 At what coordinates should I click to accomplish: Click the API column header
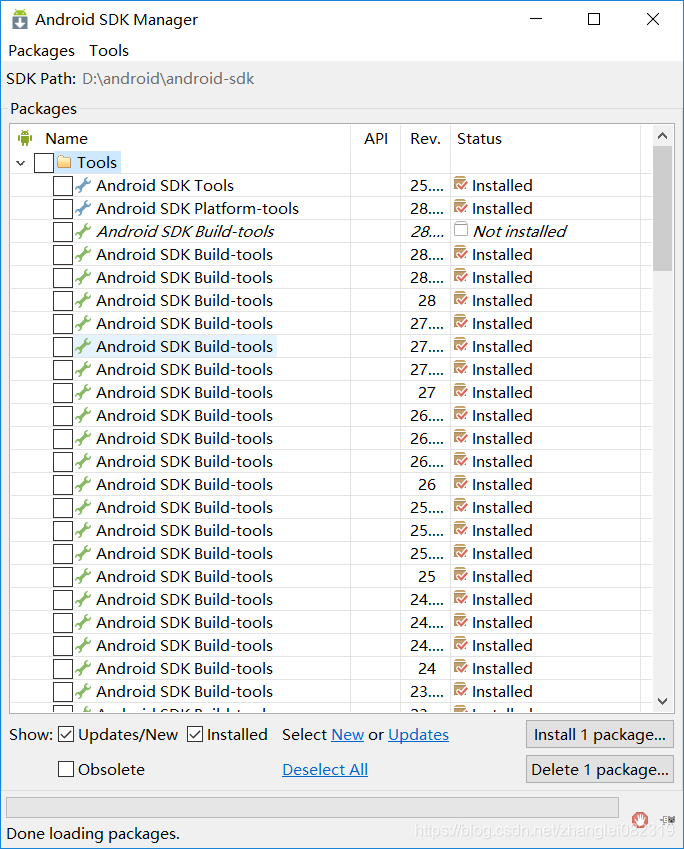(376, 139)
